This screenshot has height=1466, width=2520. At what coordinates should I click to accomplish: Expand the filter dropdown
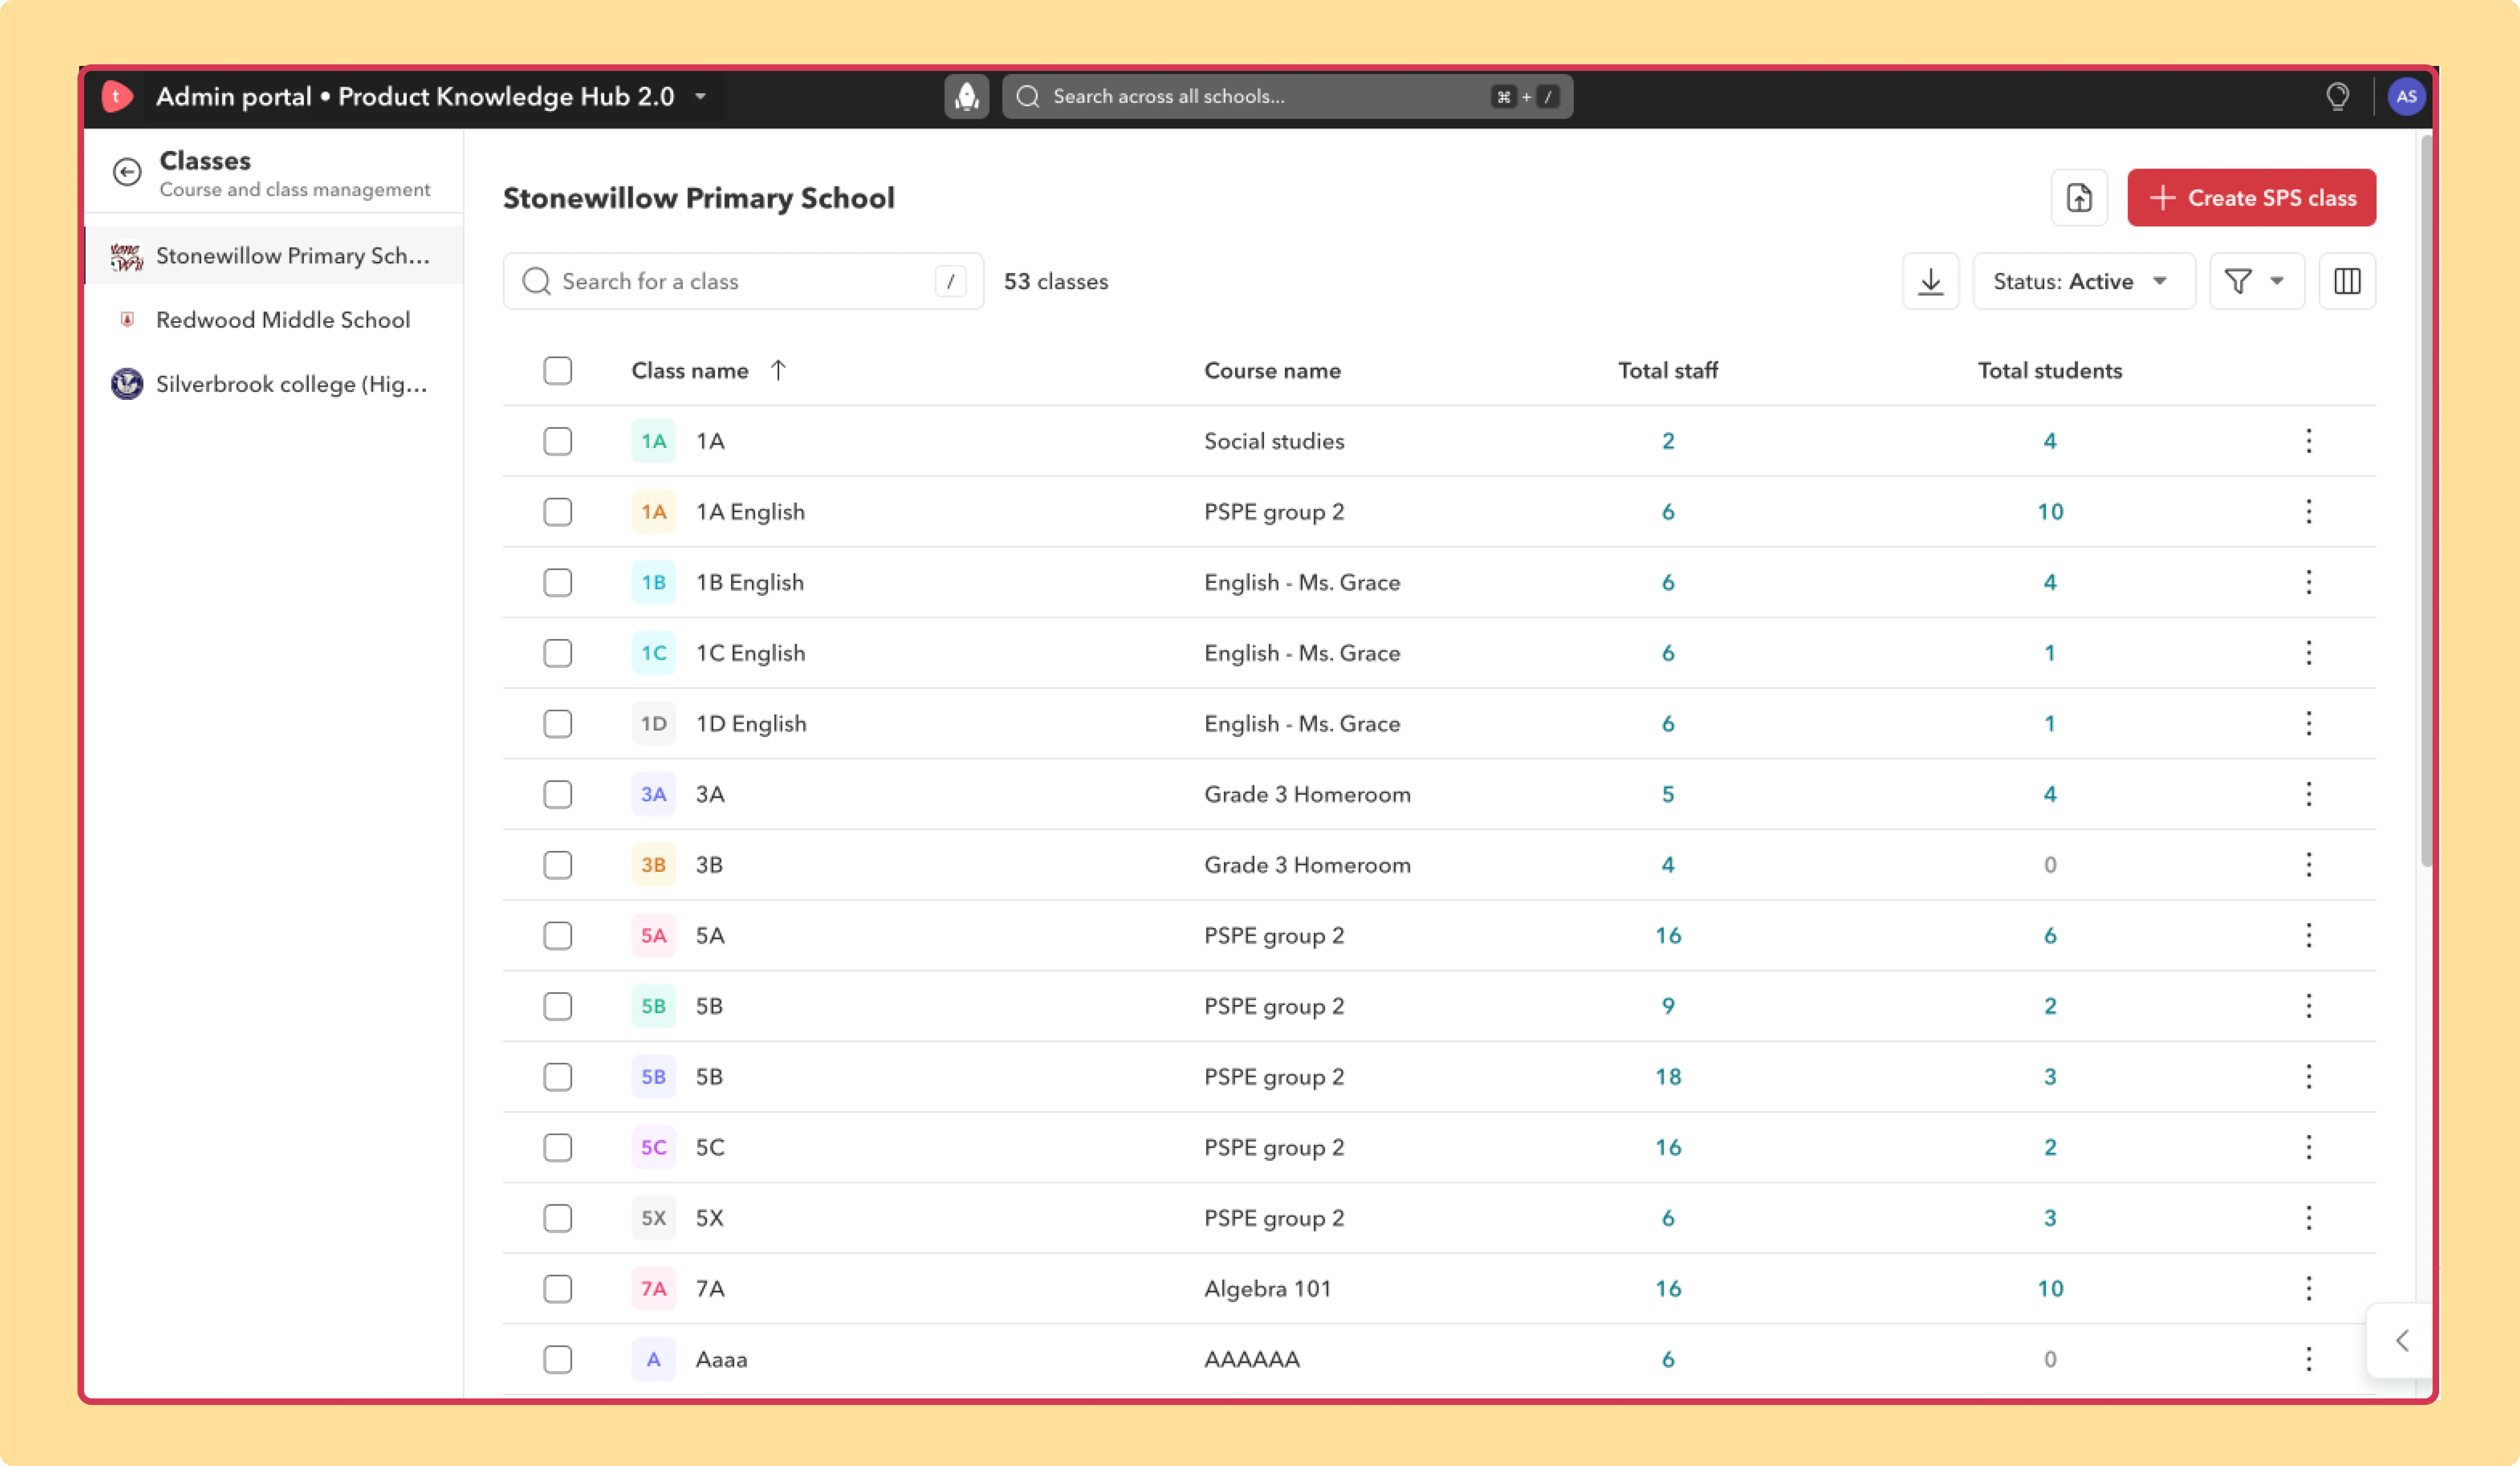[x=2256, y=281]
